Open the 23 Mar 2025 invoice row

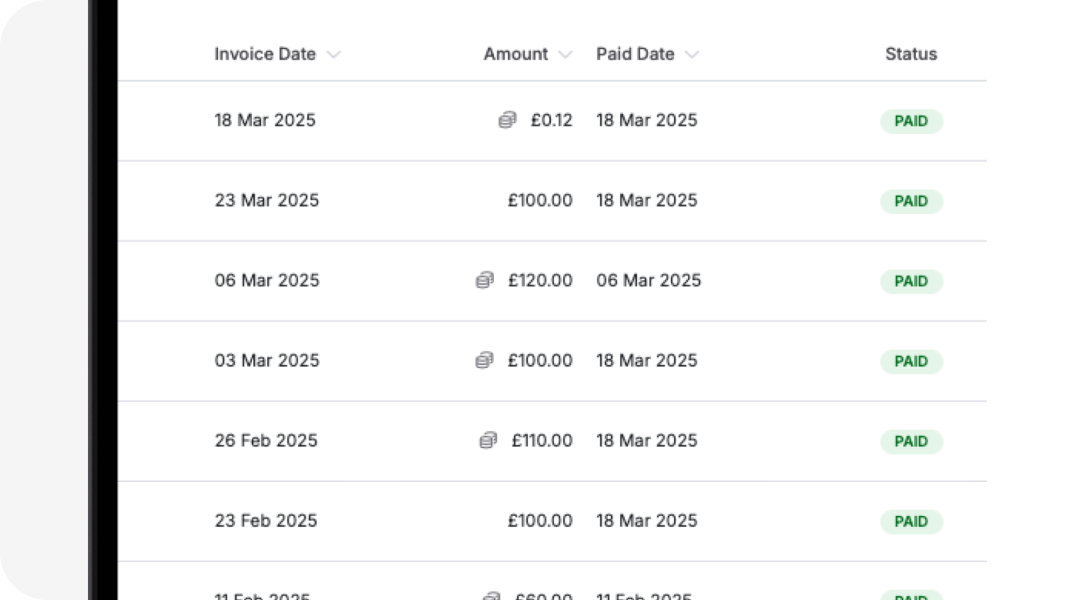point(267,200)
